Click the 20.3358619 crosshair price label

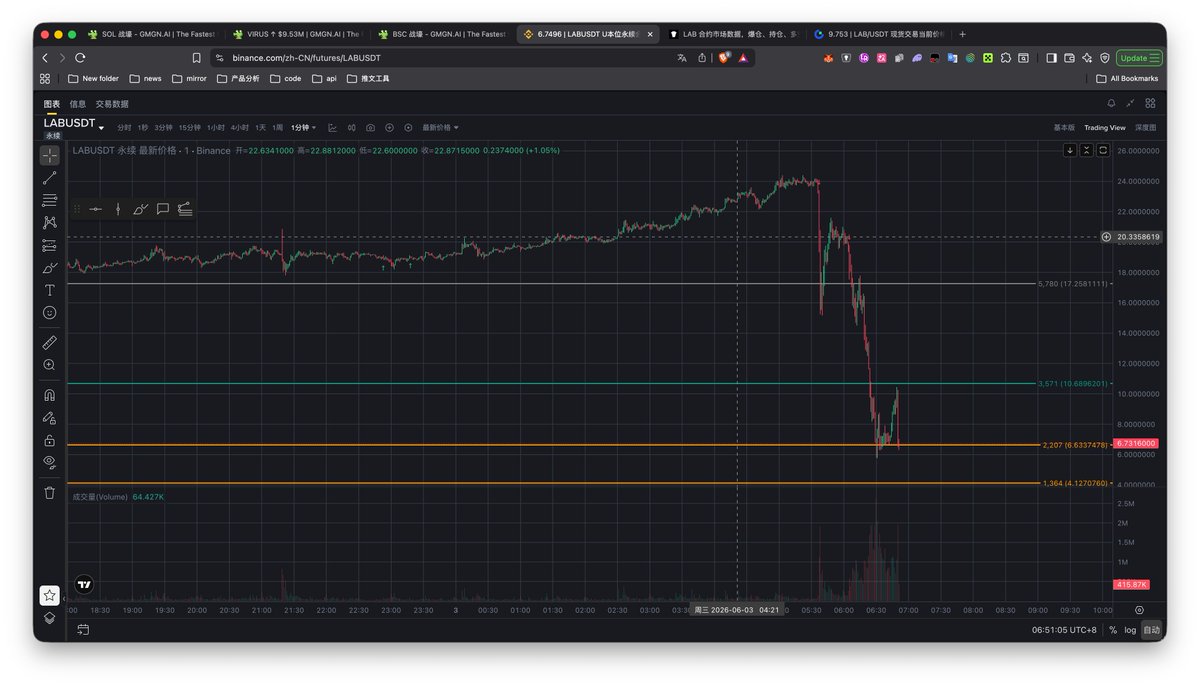pyautogui.click(x=1138, y=237)
